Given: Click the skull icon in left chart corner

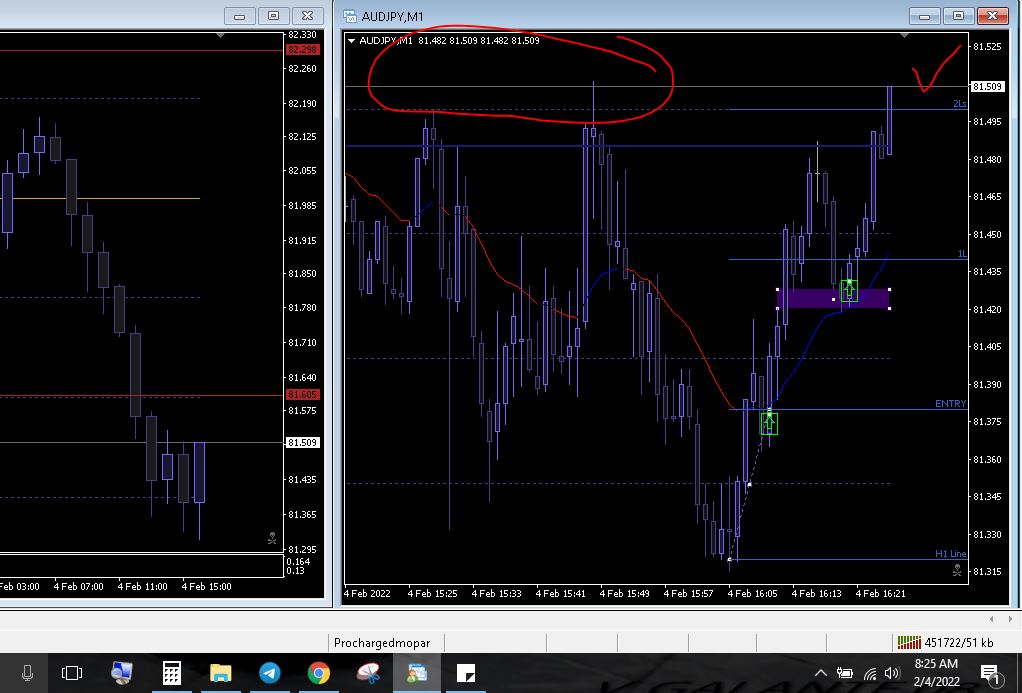Looking at the screenshot, I should [272, 538].
